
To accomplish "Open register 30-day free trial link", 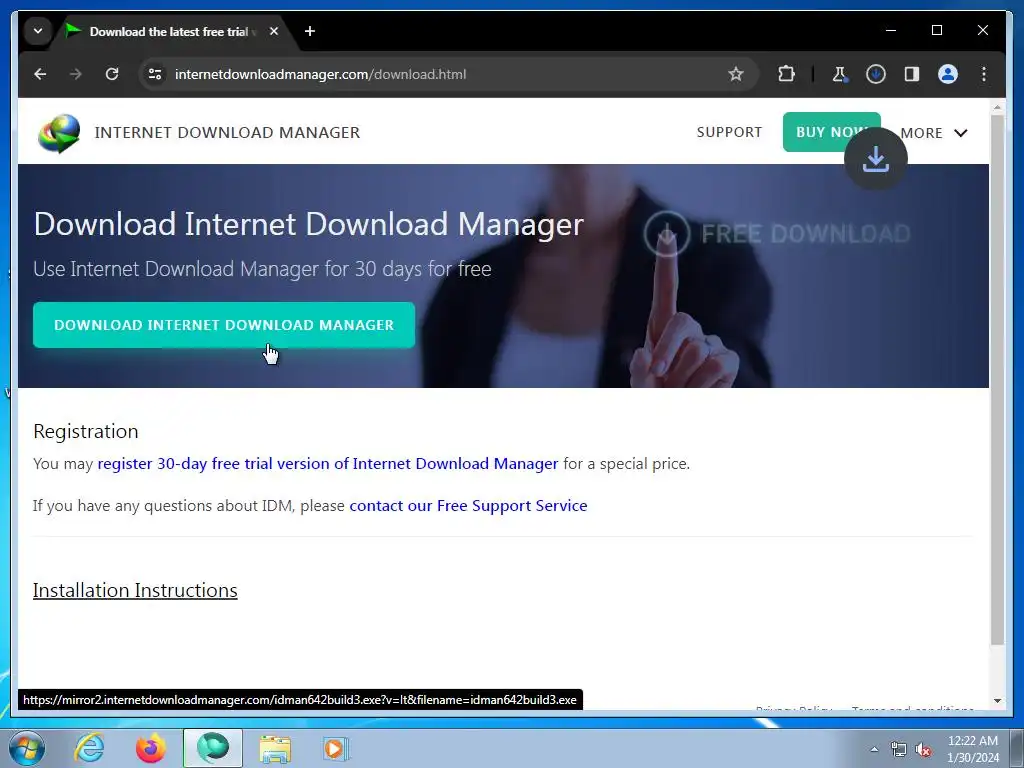I will (x=328, y=464).
